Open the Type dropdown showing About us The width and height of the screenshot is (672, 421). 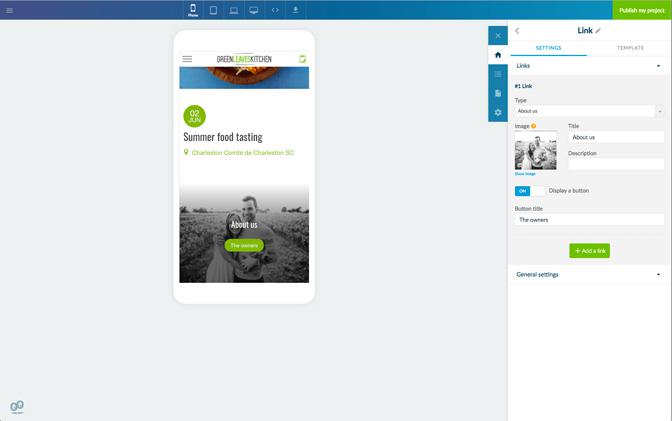pyautogui.click(x=588, y=111)
